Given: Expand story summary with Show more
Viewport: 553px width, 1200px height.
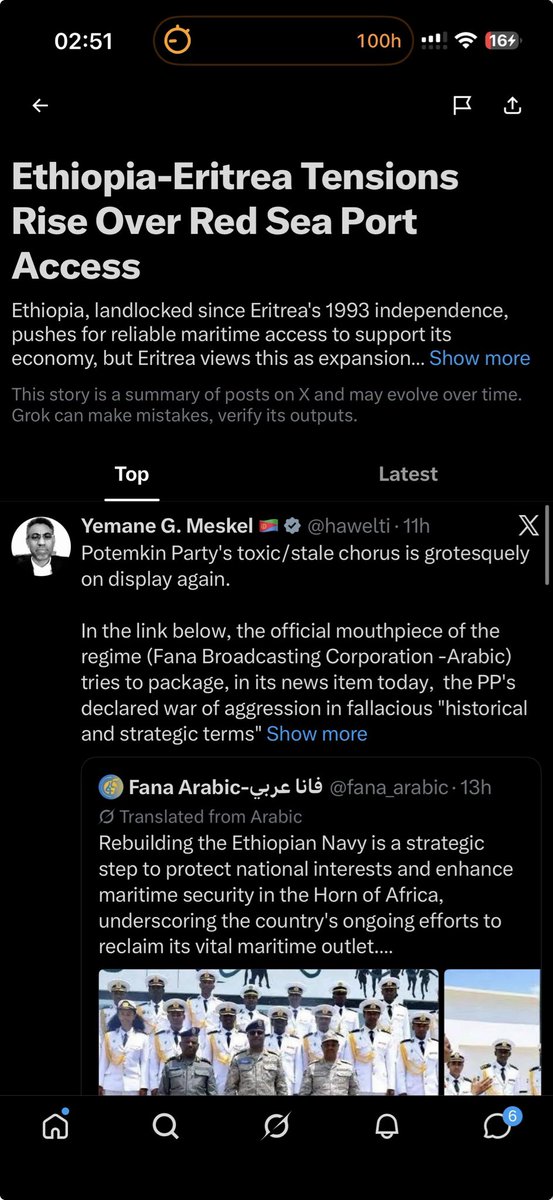Looking at the screenshot, I should [480, 358].
